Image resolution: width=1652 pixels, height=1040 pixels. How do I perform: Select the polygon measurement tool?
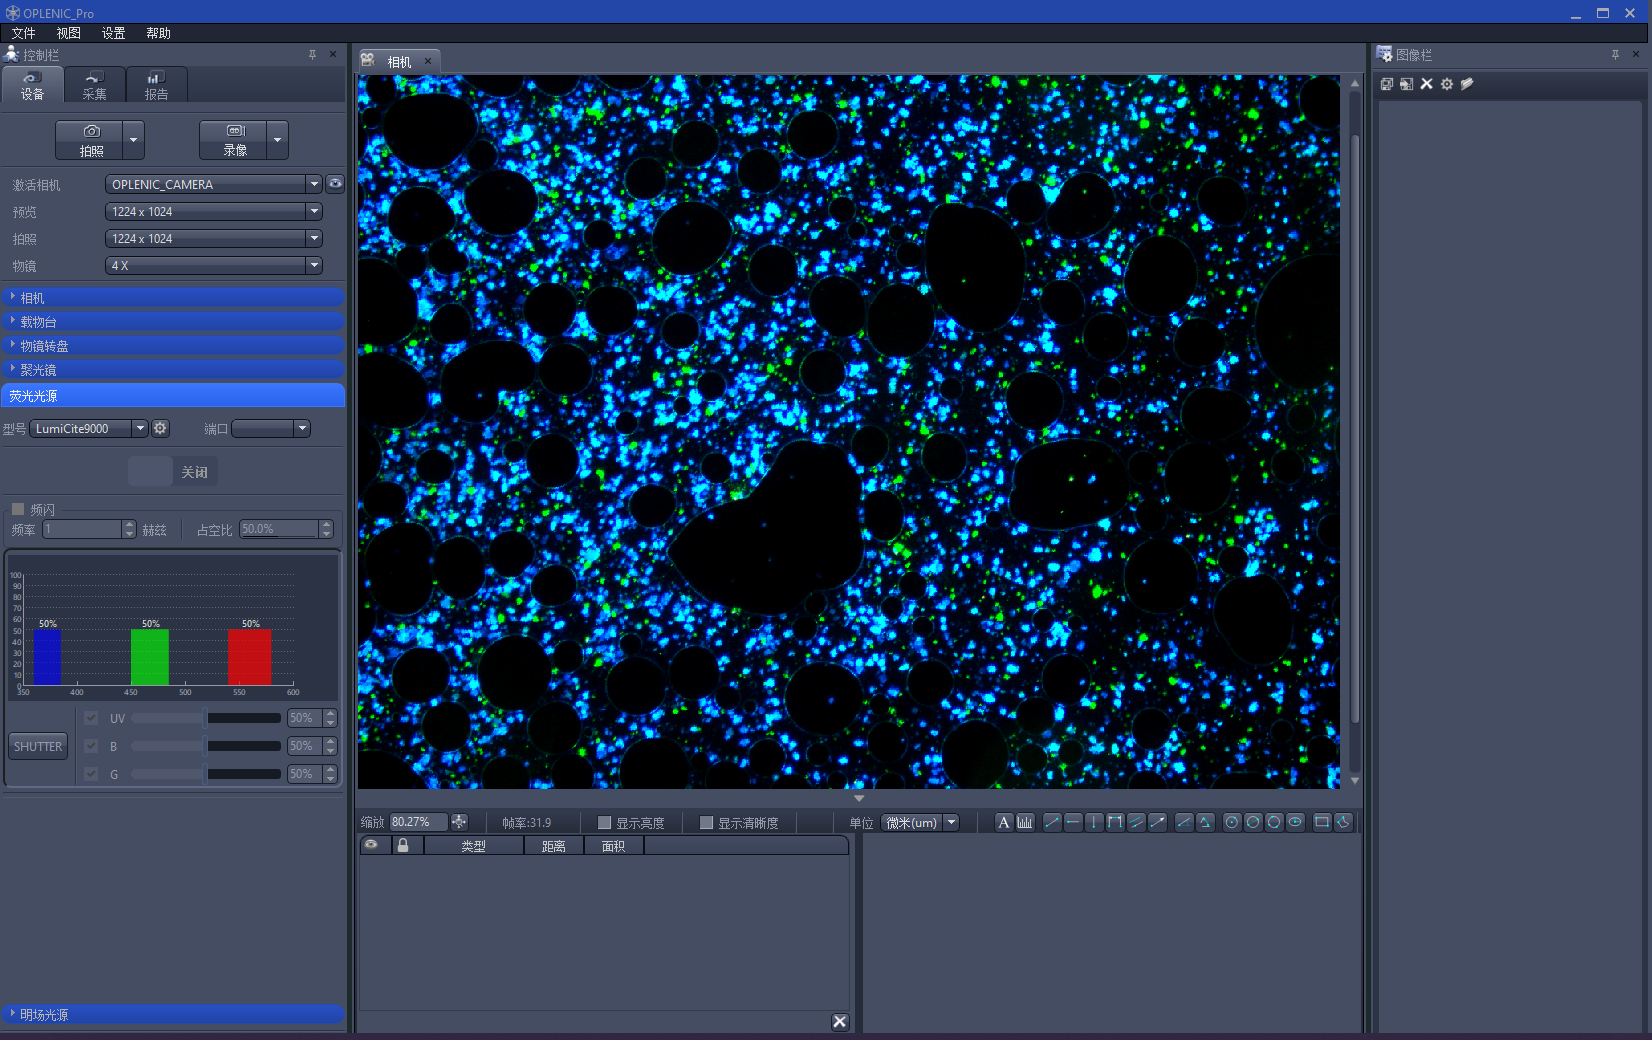pos(1343,822)
